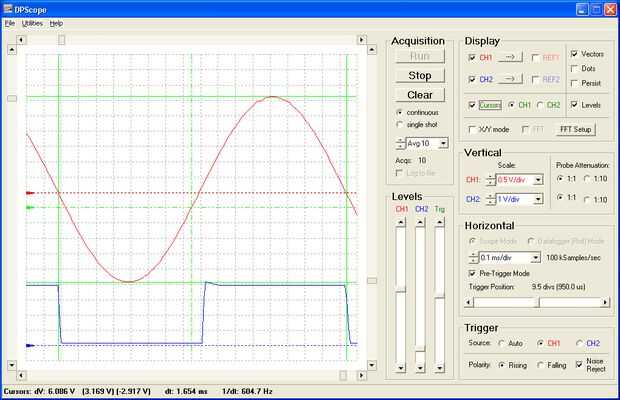The image size is (620, 400).
Task: Click the CH1 level slider down arrow
Action: point(401,368)
